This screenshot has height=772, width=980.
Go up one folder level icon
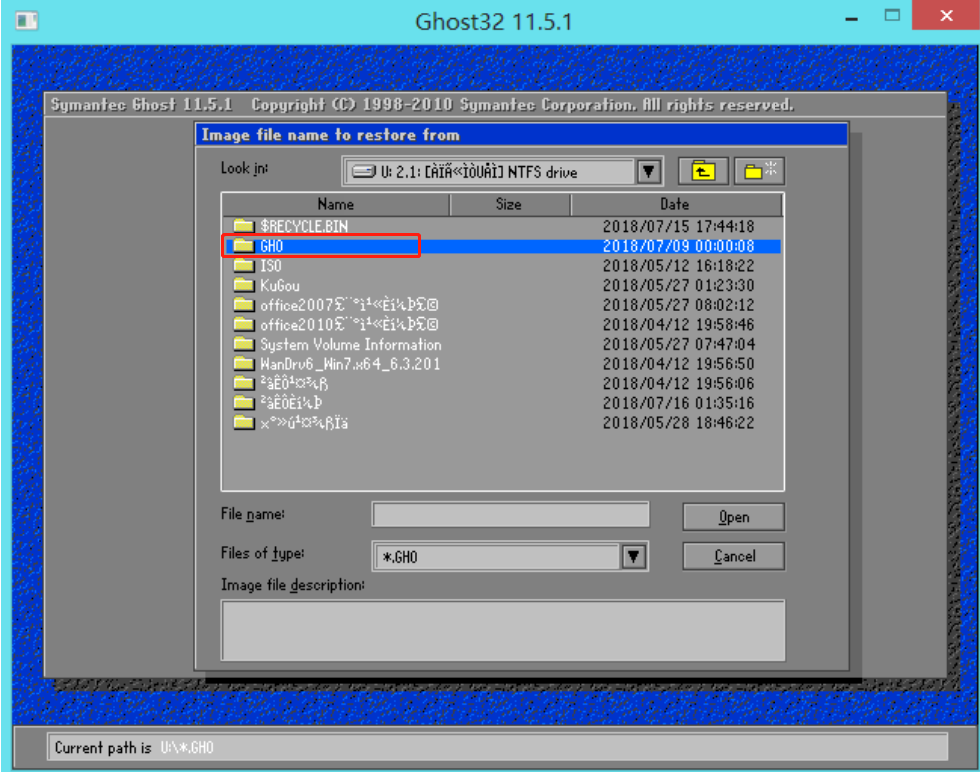tap(703, 171)
